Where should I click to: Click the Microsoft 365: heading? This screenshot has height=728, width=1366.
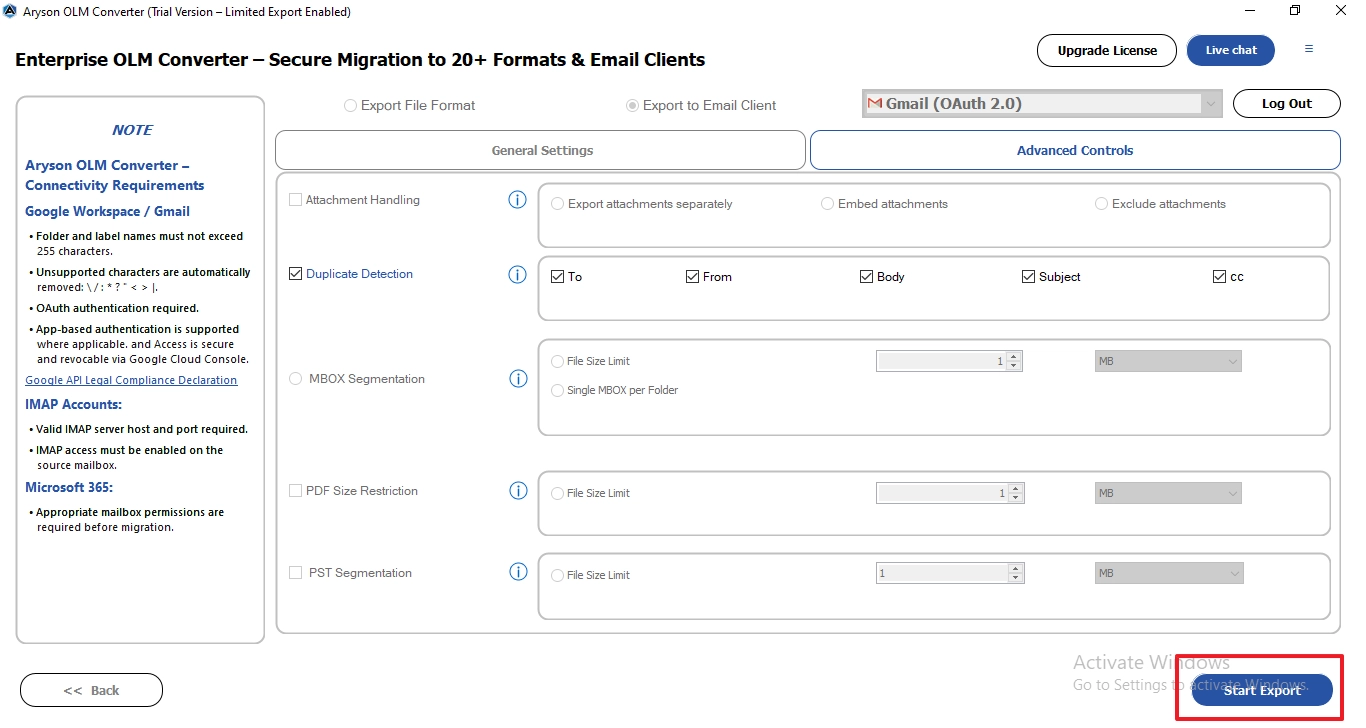click(69, 487)
